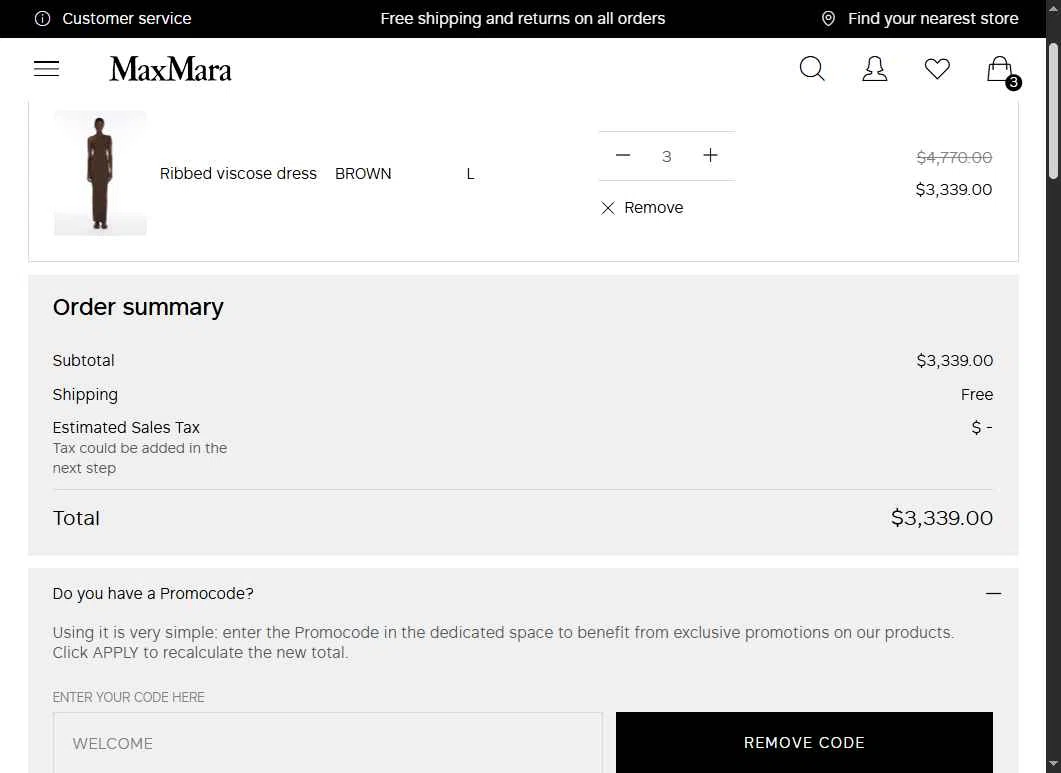Collapse the Promocode section
The image size is (1061, 773).
pyautogui.click(x=993, y=594)
